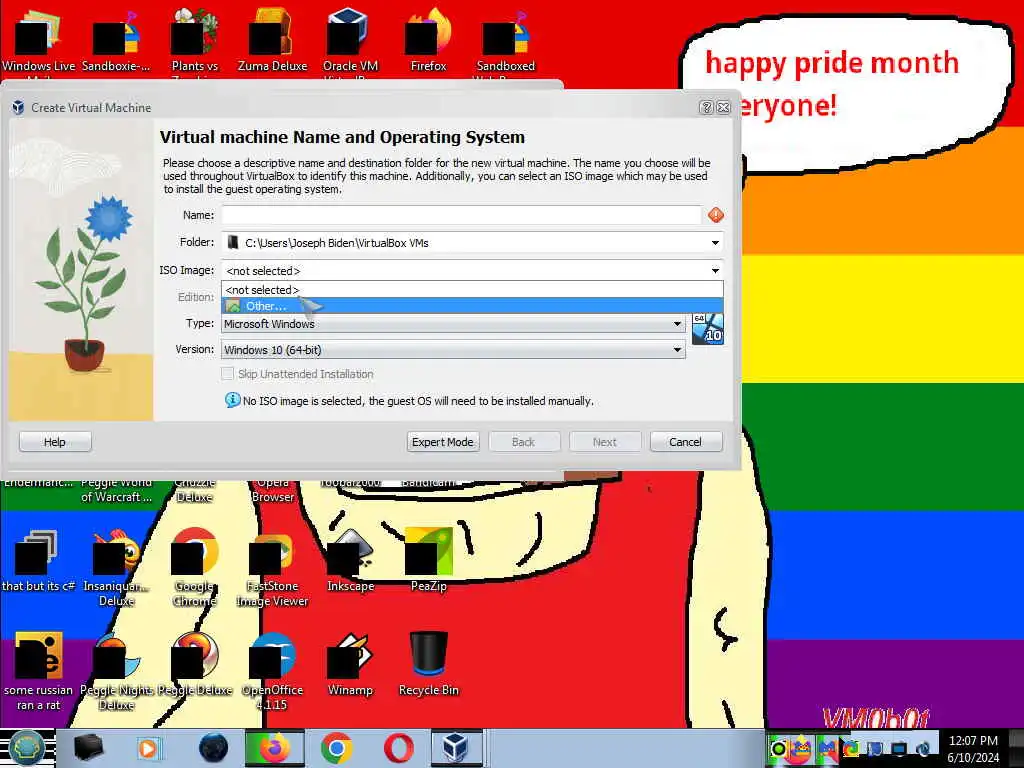Click the Folder path text field

click(x=465, y=243)
